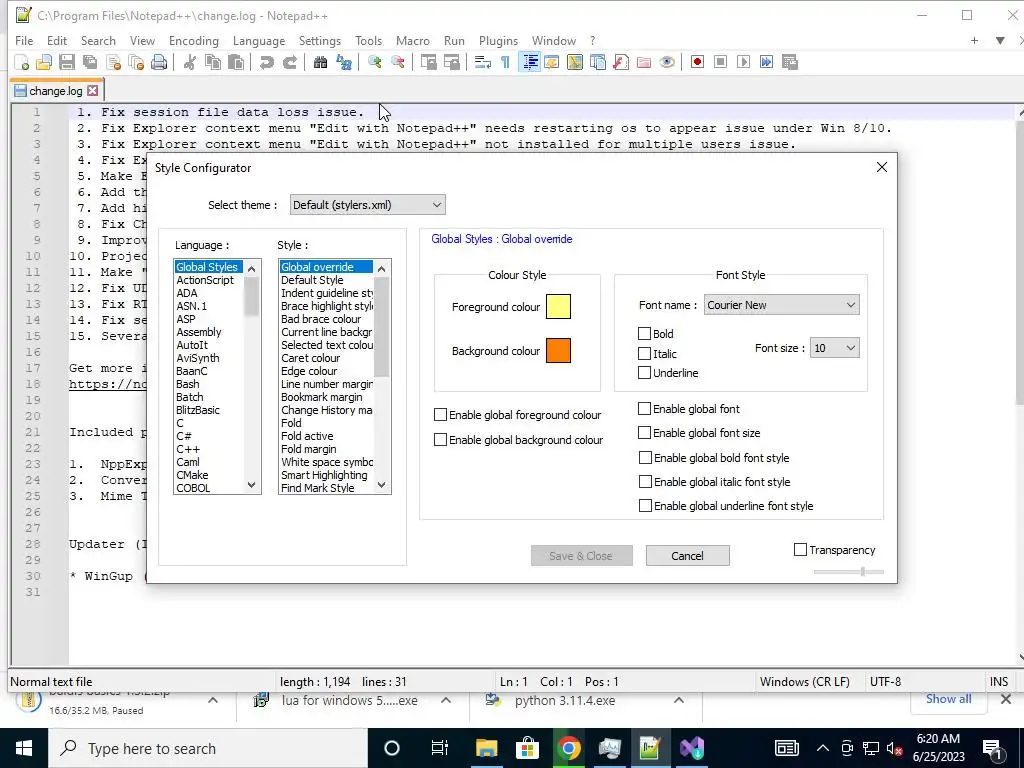1024x768 pixels.
Task: Enable global background colour checkbox
Action: [440, 440]
